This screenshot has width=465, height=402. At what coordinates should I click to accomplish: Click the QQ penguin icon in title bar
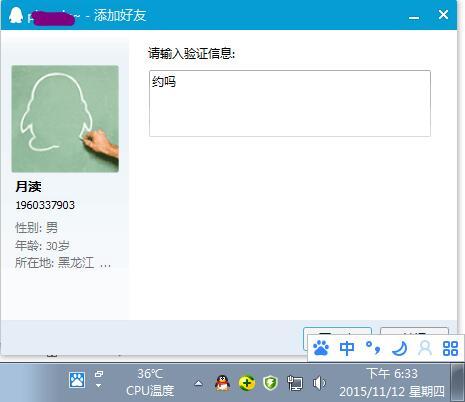[x=16, y=15]
